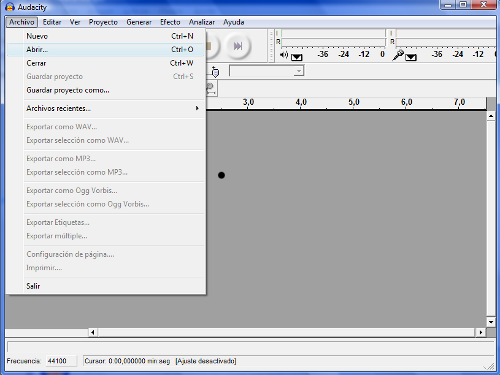Click Exportar Etiquetas... entry
500x375 pixels.
coord(106,222)
